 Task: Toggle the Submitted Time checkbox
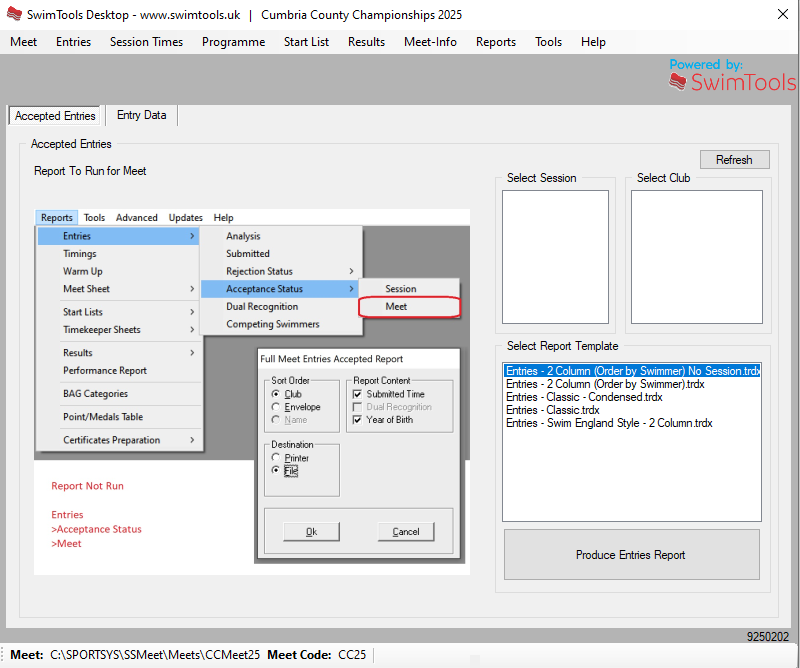(358, 394)
